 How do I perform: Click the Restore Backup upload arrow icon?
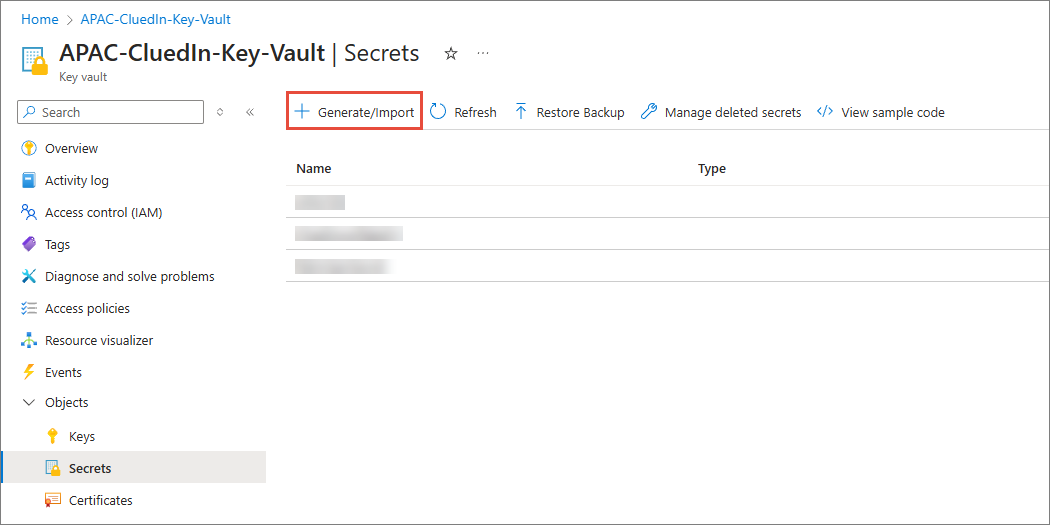(521, 112)
